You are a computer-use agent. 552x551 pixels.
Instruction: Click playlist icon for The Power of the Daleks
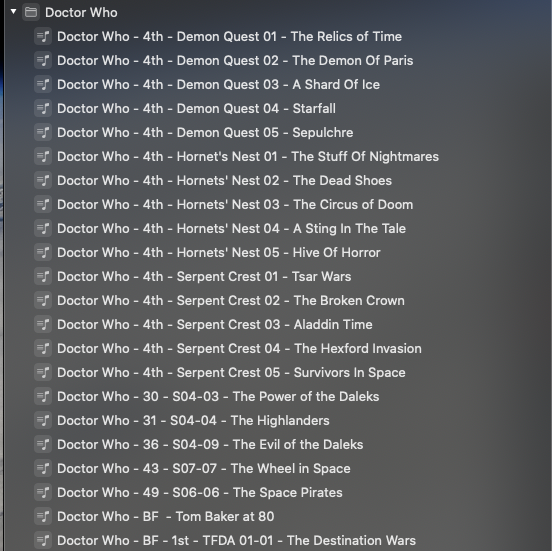pos(43,396)
